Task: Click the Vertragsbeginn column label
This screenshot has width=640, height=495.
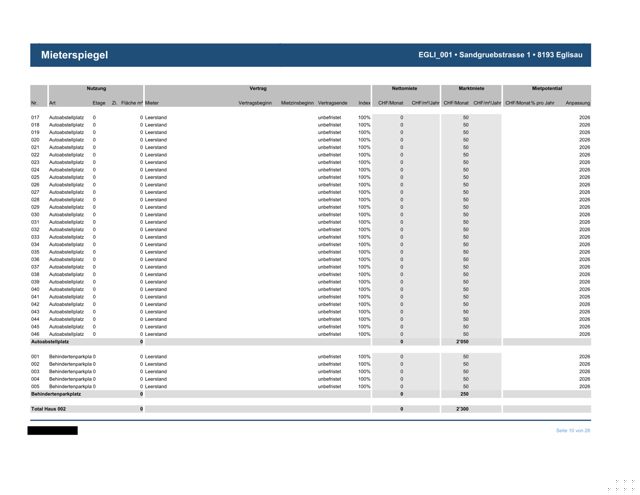Action: coord(255,103)
